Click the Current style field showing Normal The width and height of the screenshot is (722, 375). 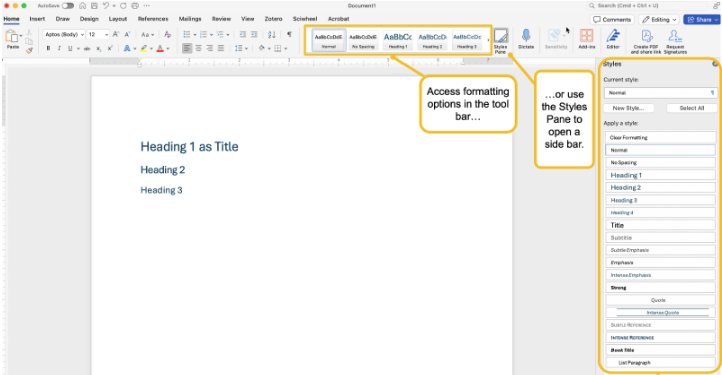(660, 93)
